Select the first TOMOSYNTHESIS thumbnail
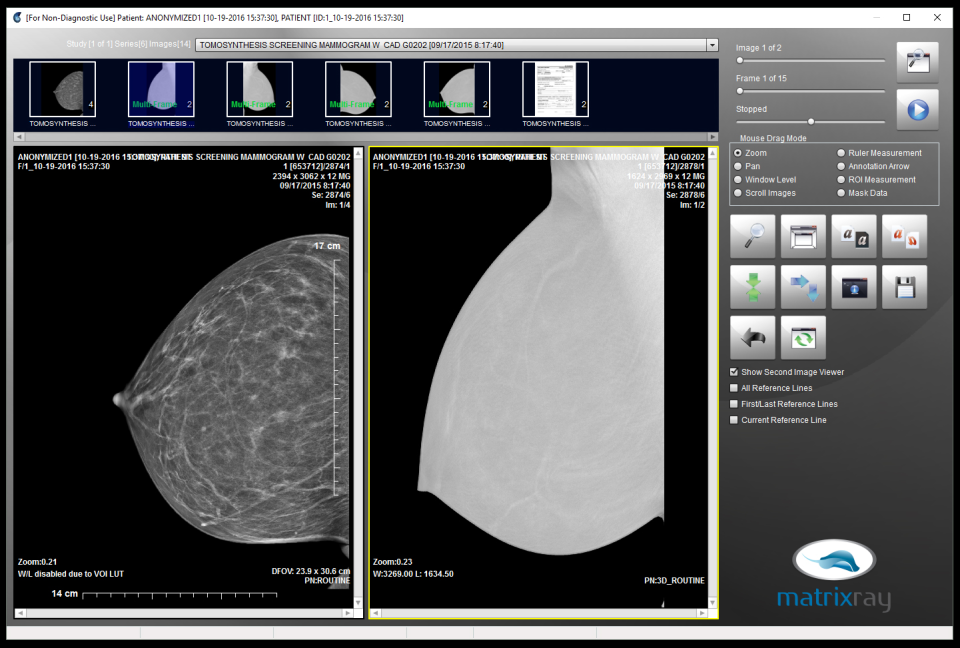 [63, 90]
